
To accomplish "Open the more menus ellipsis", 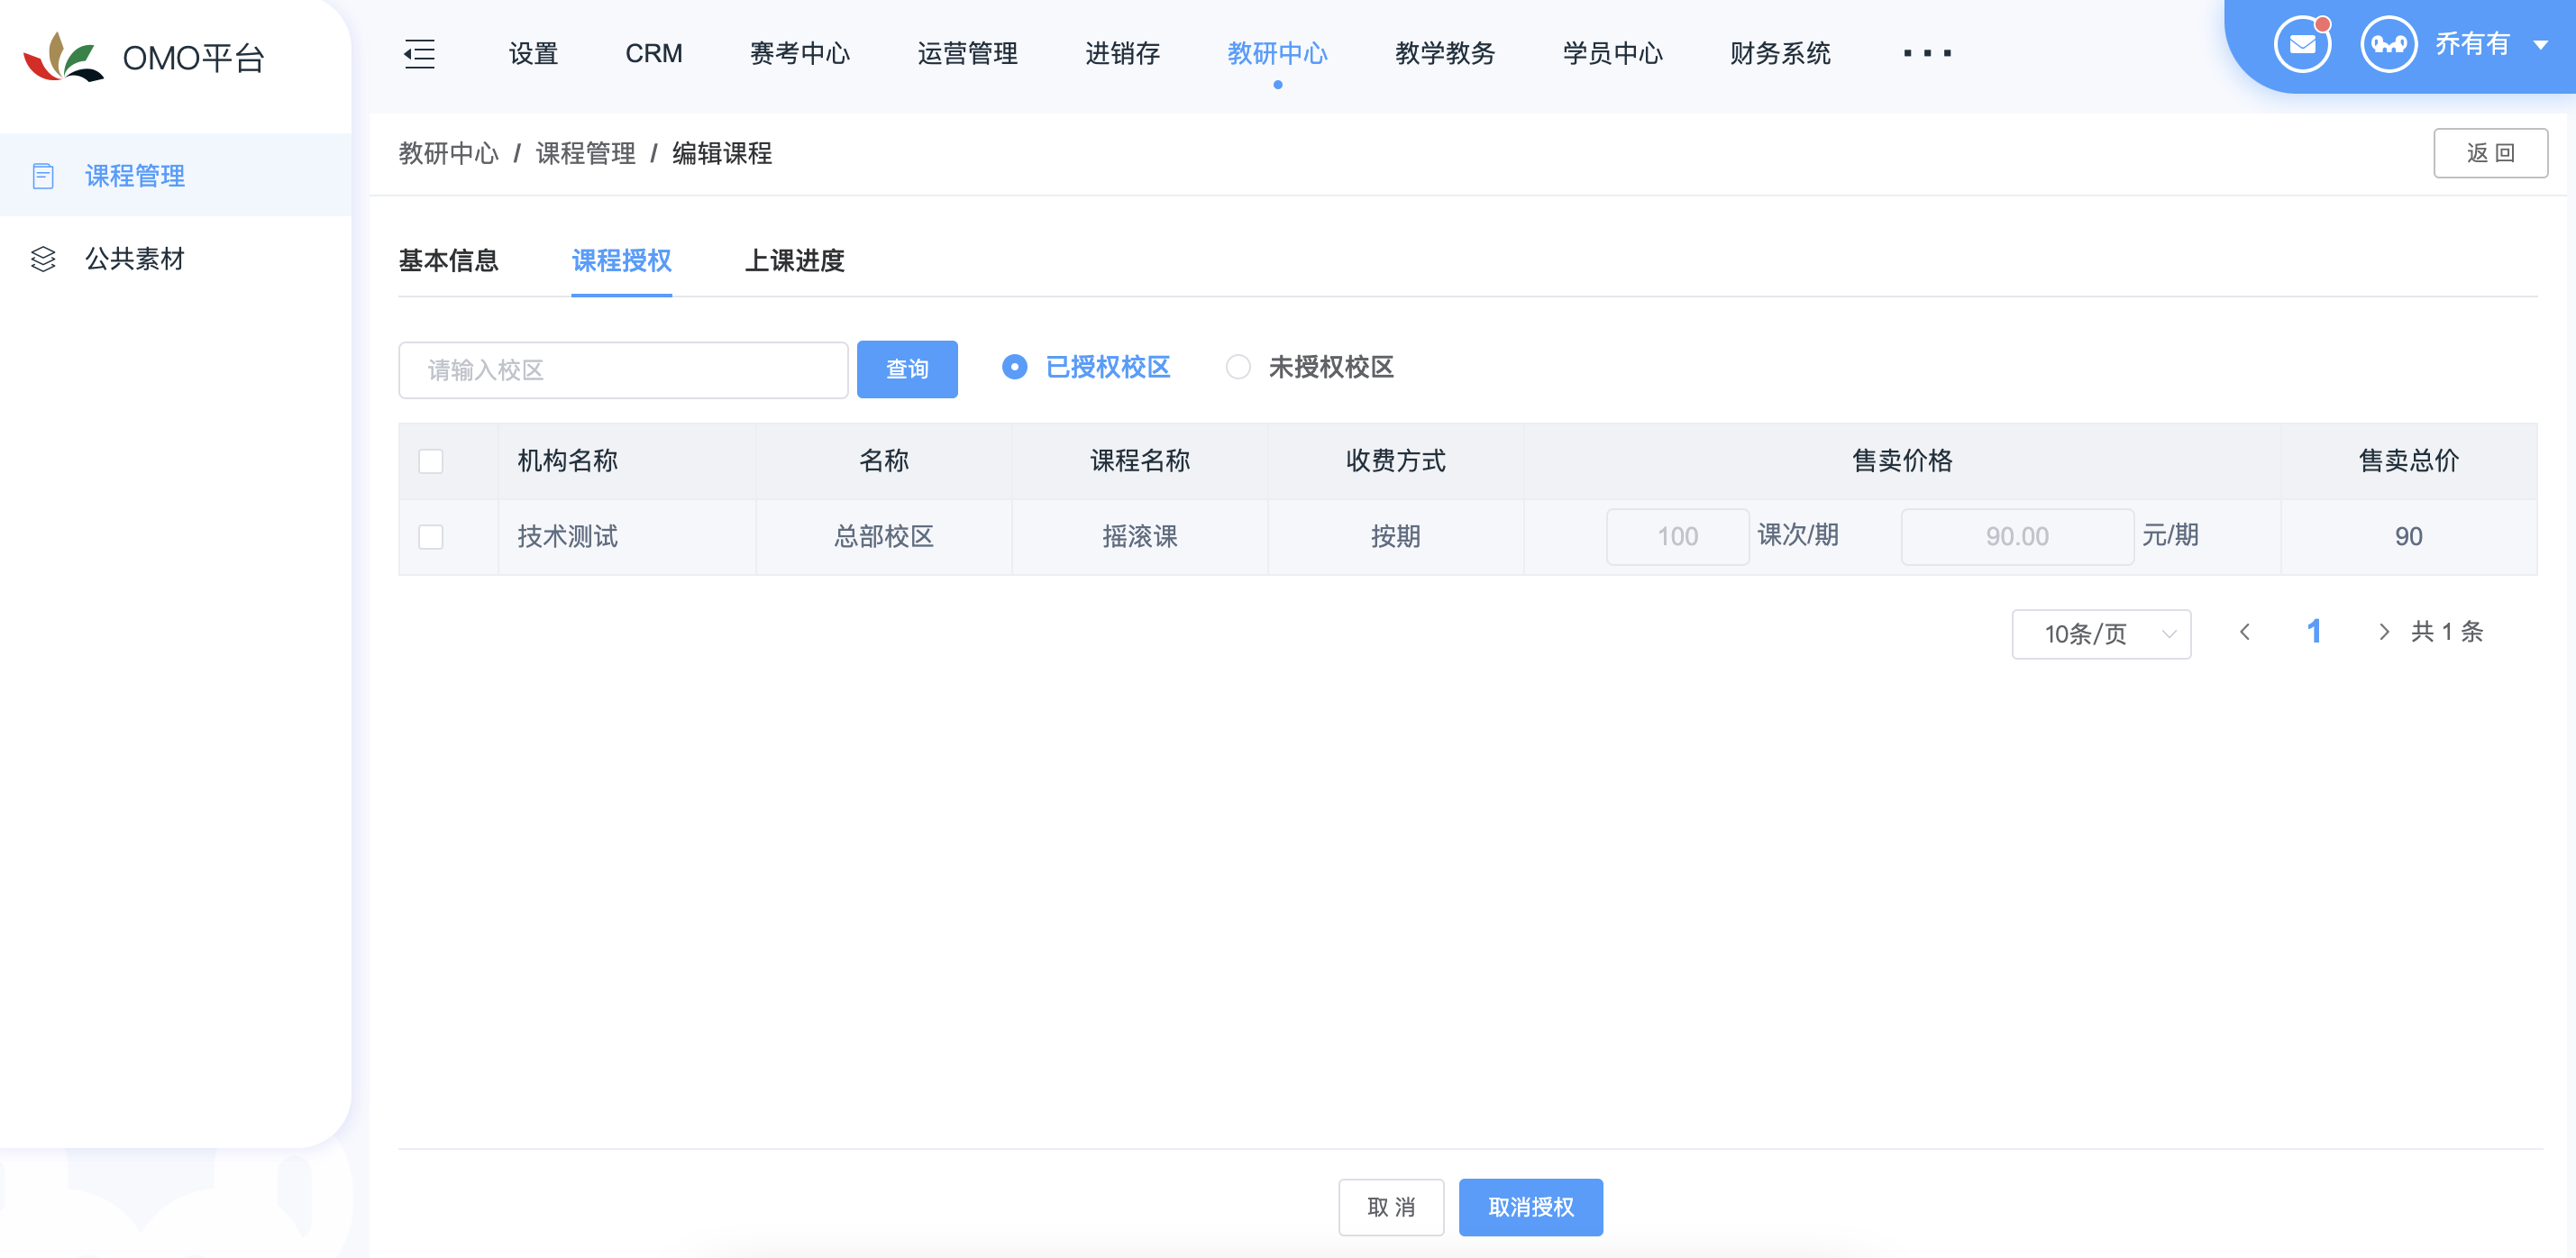I will point(1926,53).
